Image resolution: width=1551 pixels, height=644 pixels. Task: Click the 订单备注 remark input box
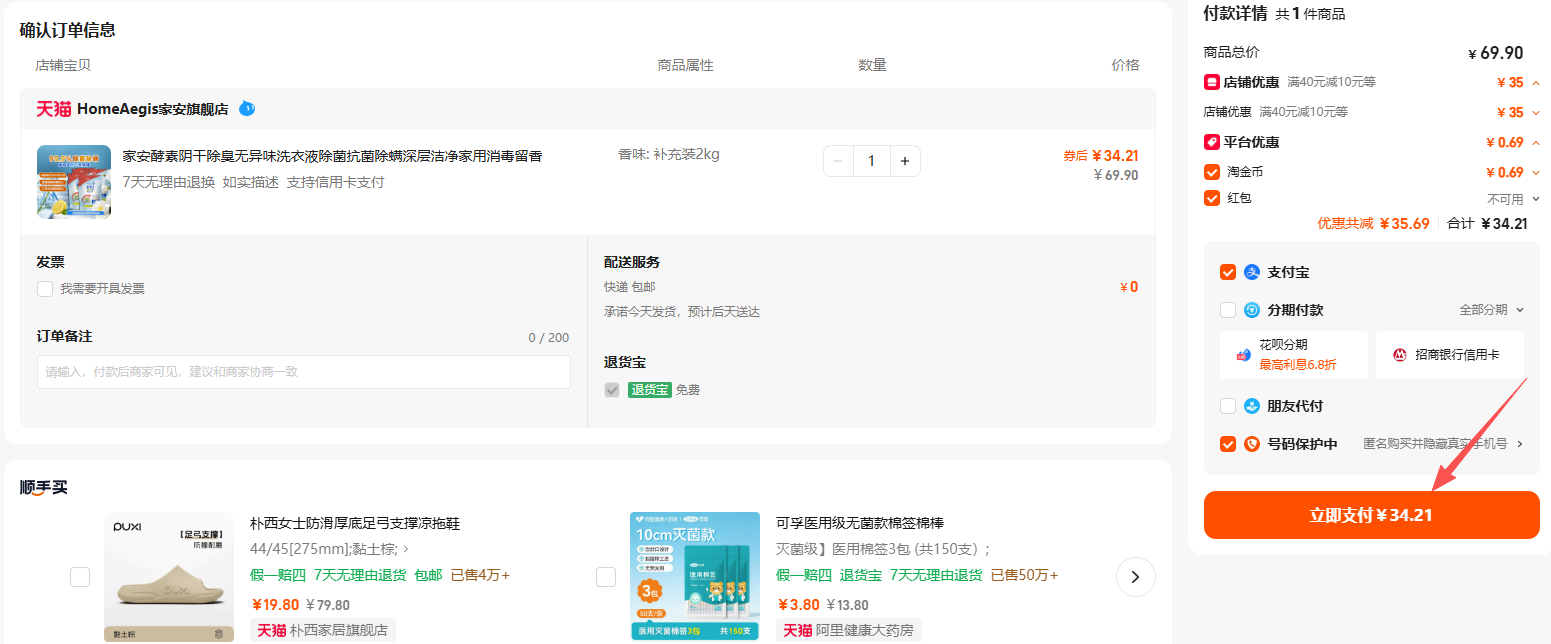click(304, 372)
